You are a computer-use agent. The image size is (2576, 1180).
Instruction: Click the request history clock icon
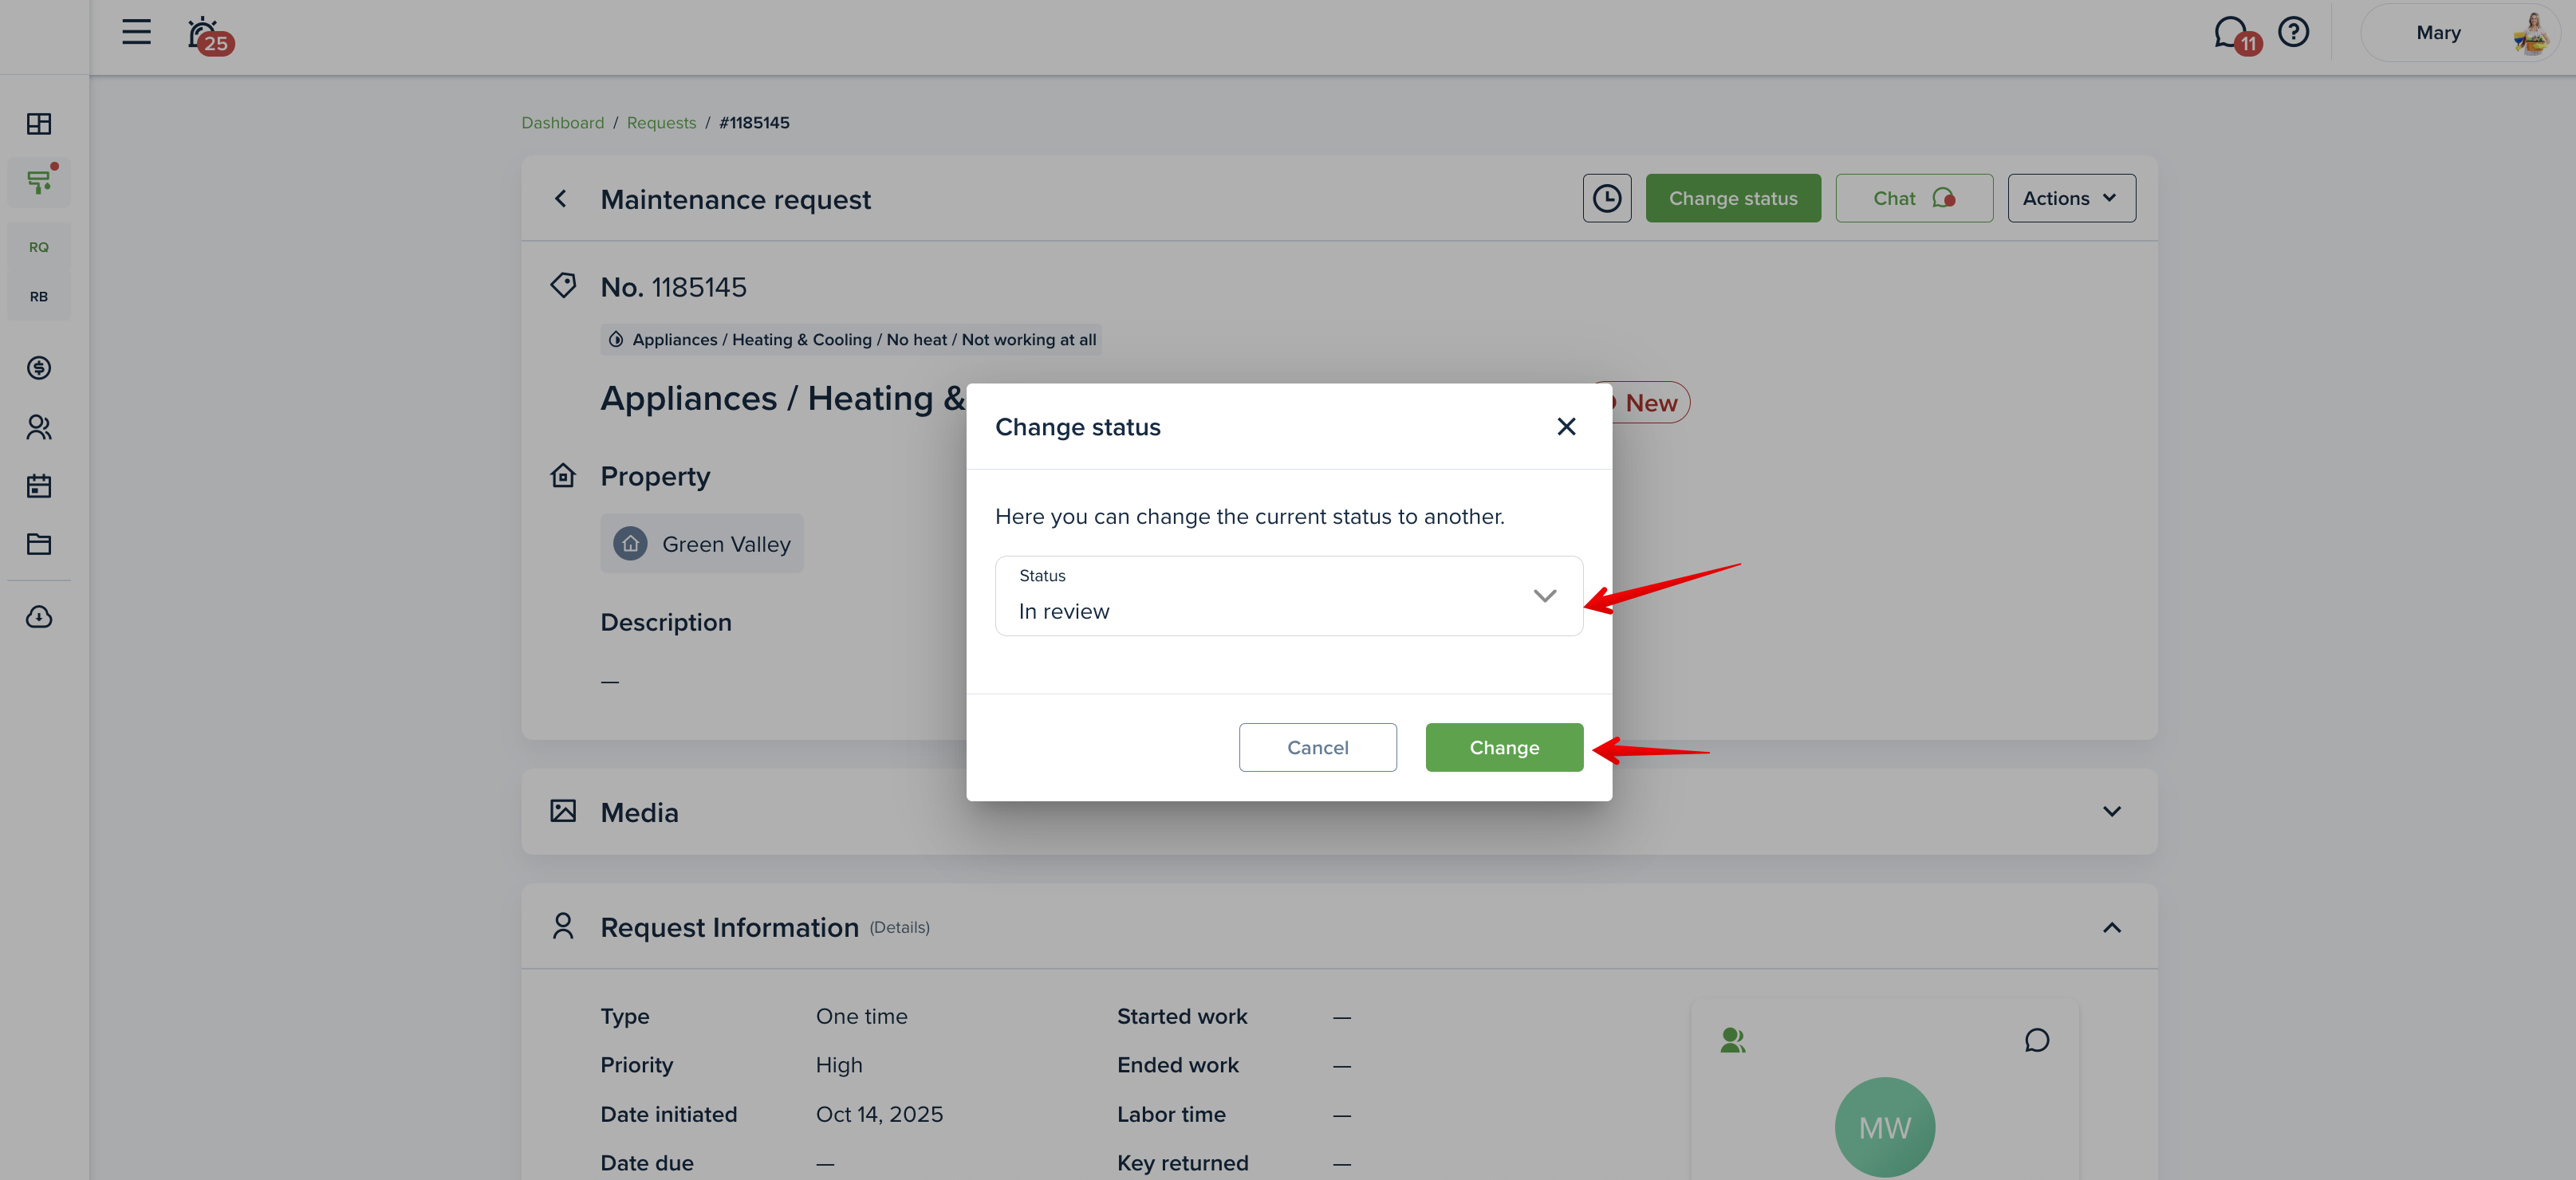click(1606, 198)
